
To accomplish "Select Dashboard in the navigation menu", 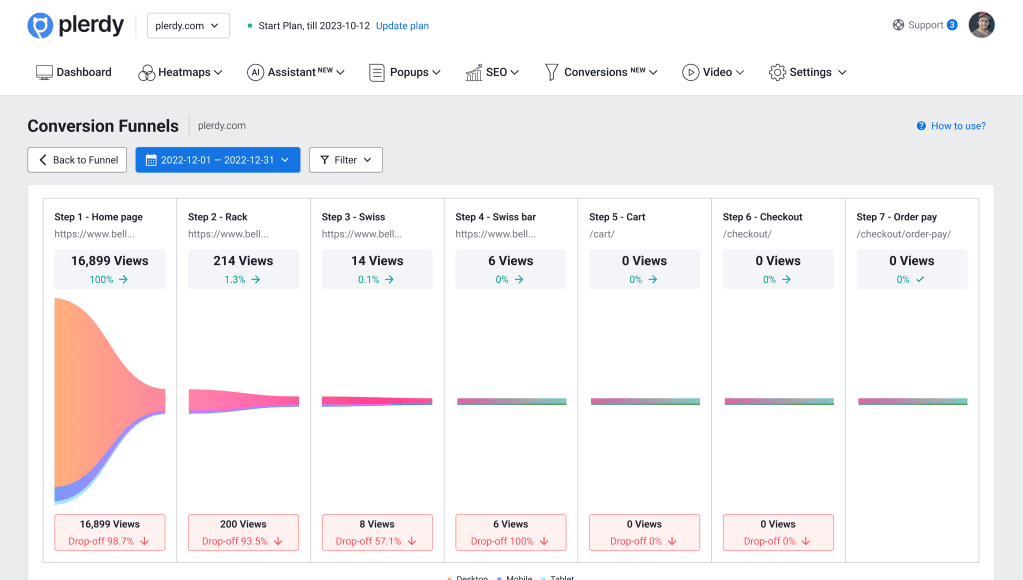I will [75, 72].
